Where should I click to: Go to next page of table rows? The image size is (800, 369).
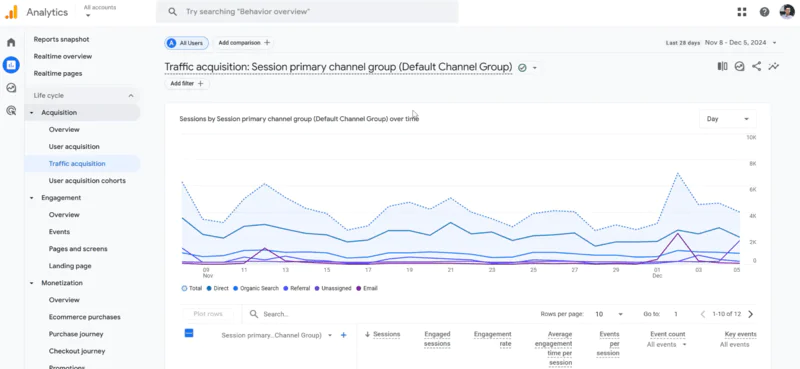[751, 314]
